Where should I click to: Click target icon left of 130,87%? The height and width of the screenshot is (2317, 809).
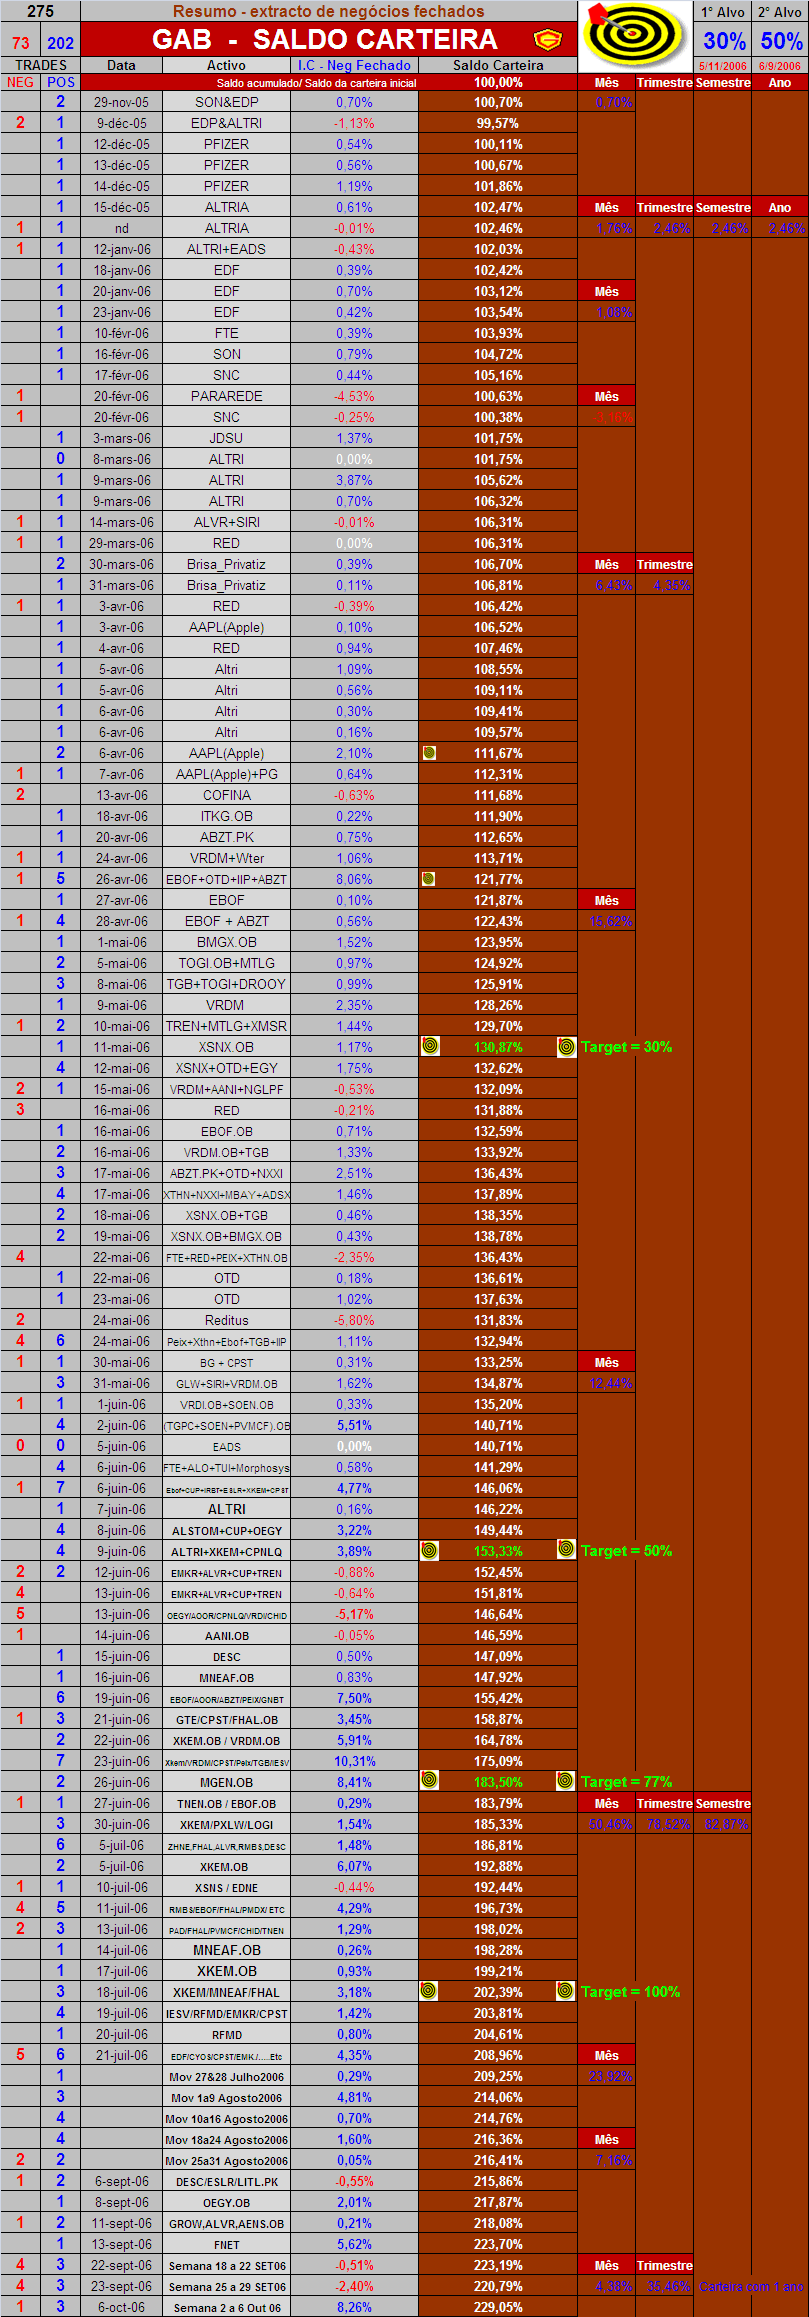click(430, 1046)
